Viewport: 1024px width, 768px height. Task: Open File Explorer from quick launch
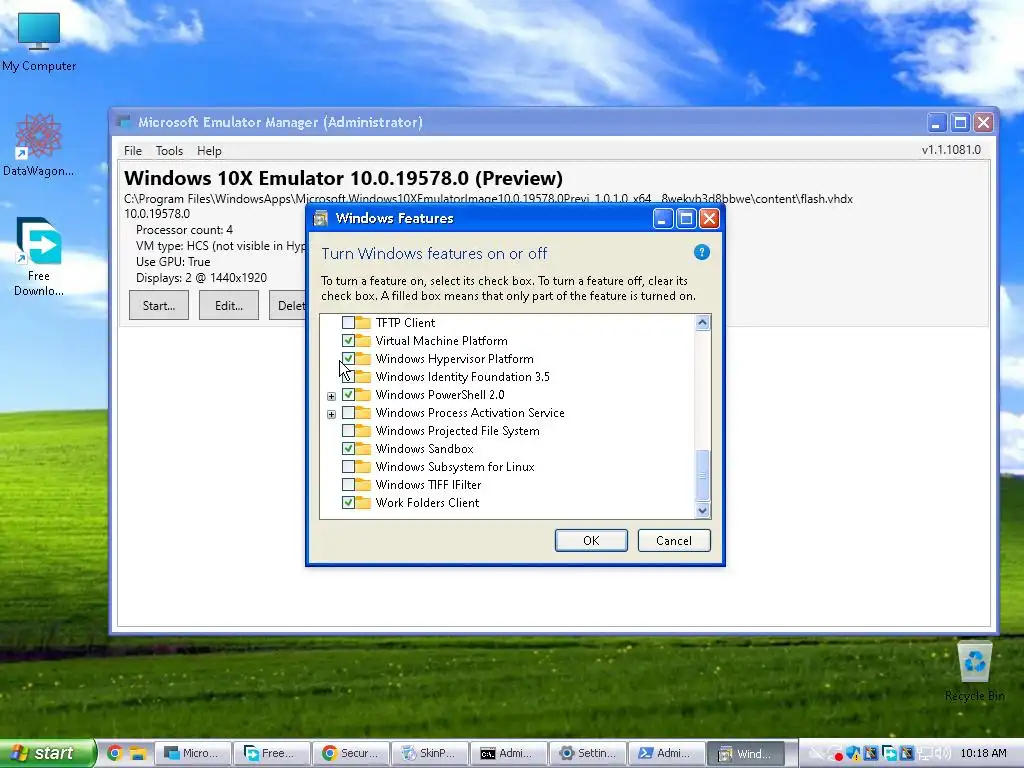click(x=137, y=753)
